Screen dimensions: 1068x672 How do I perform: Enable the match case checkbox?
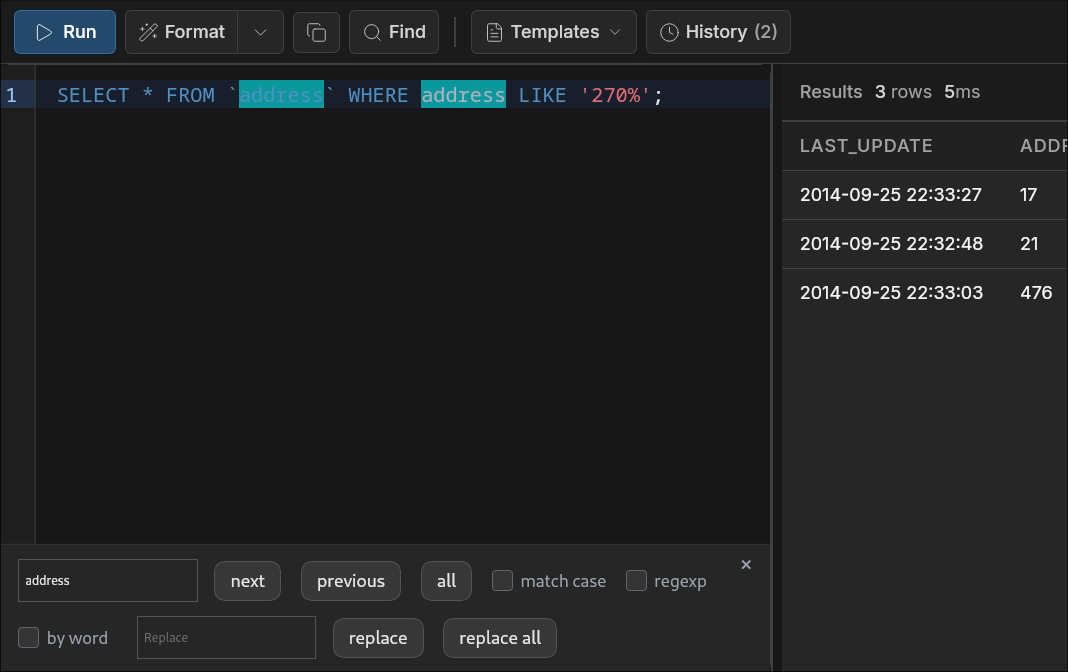(x=503, y=581)
